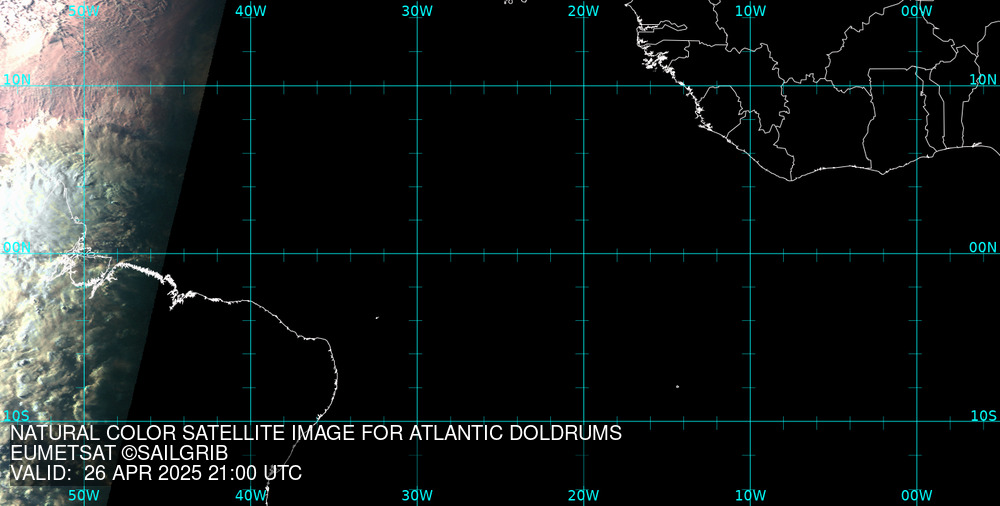Click the 00N latitude label on the left side
The height and width of the screenshot is (506, 1000).
coord(17,248)
